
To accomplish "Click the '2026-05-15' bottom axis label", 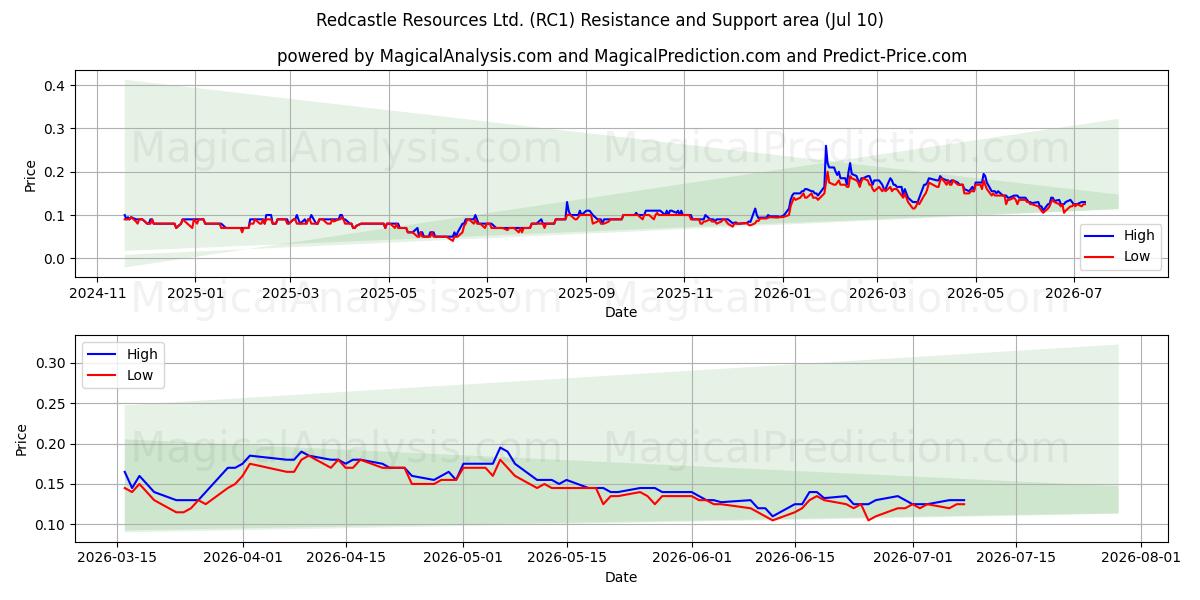I will tap(568, 560).
